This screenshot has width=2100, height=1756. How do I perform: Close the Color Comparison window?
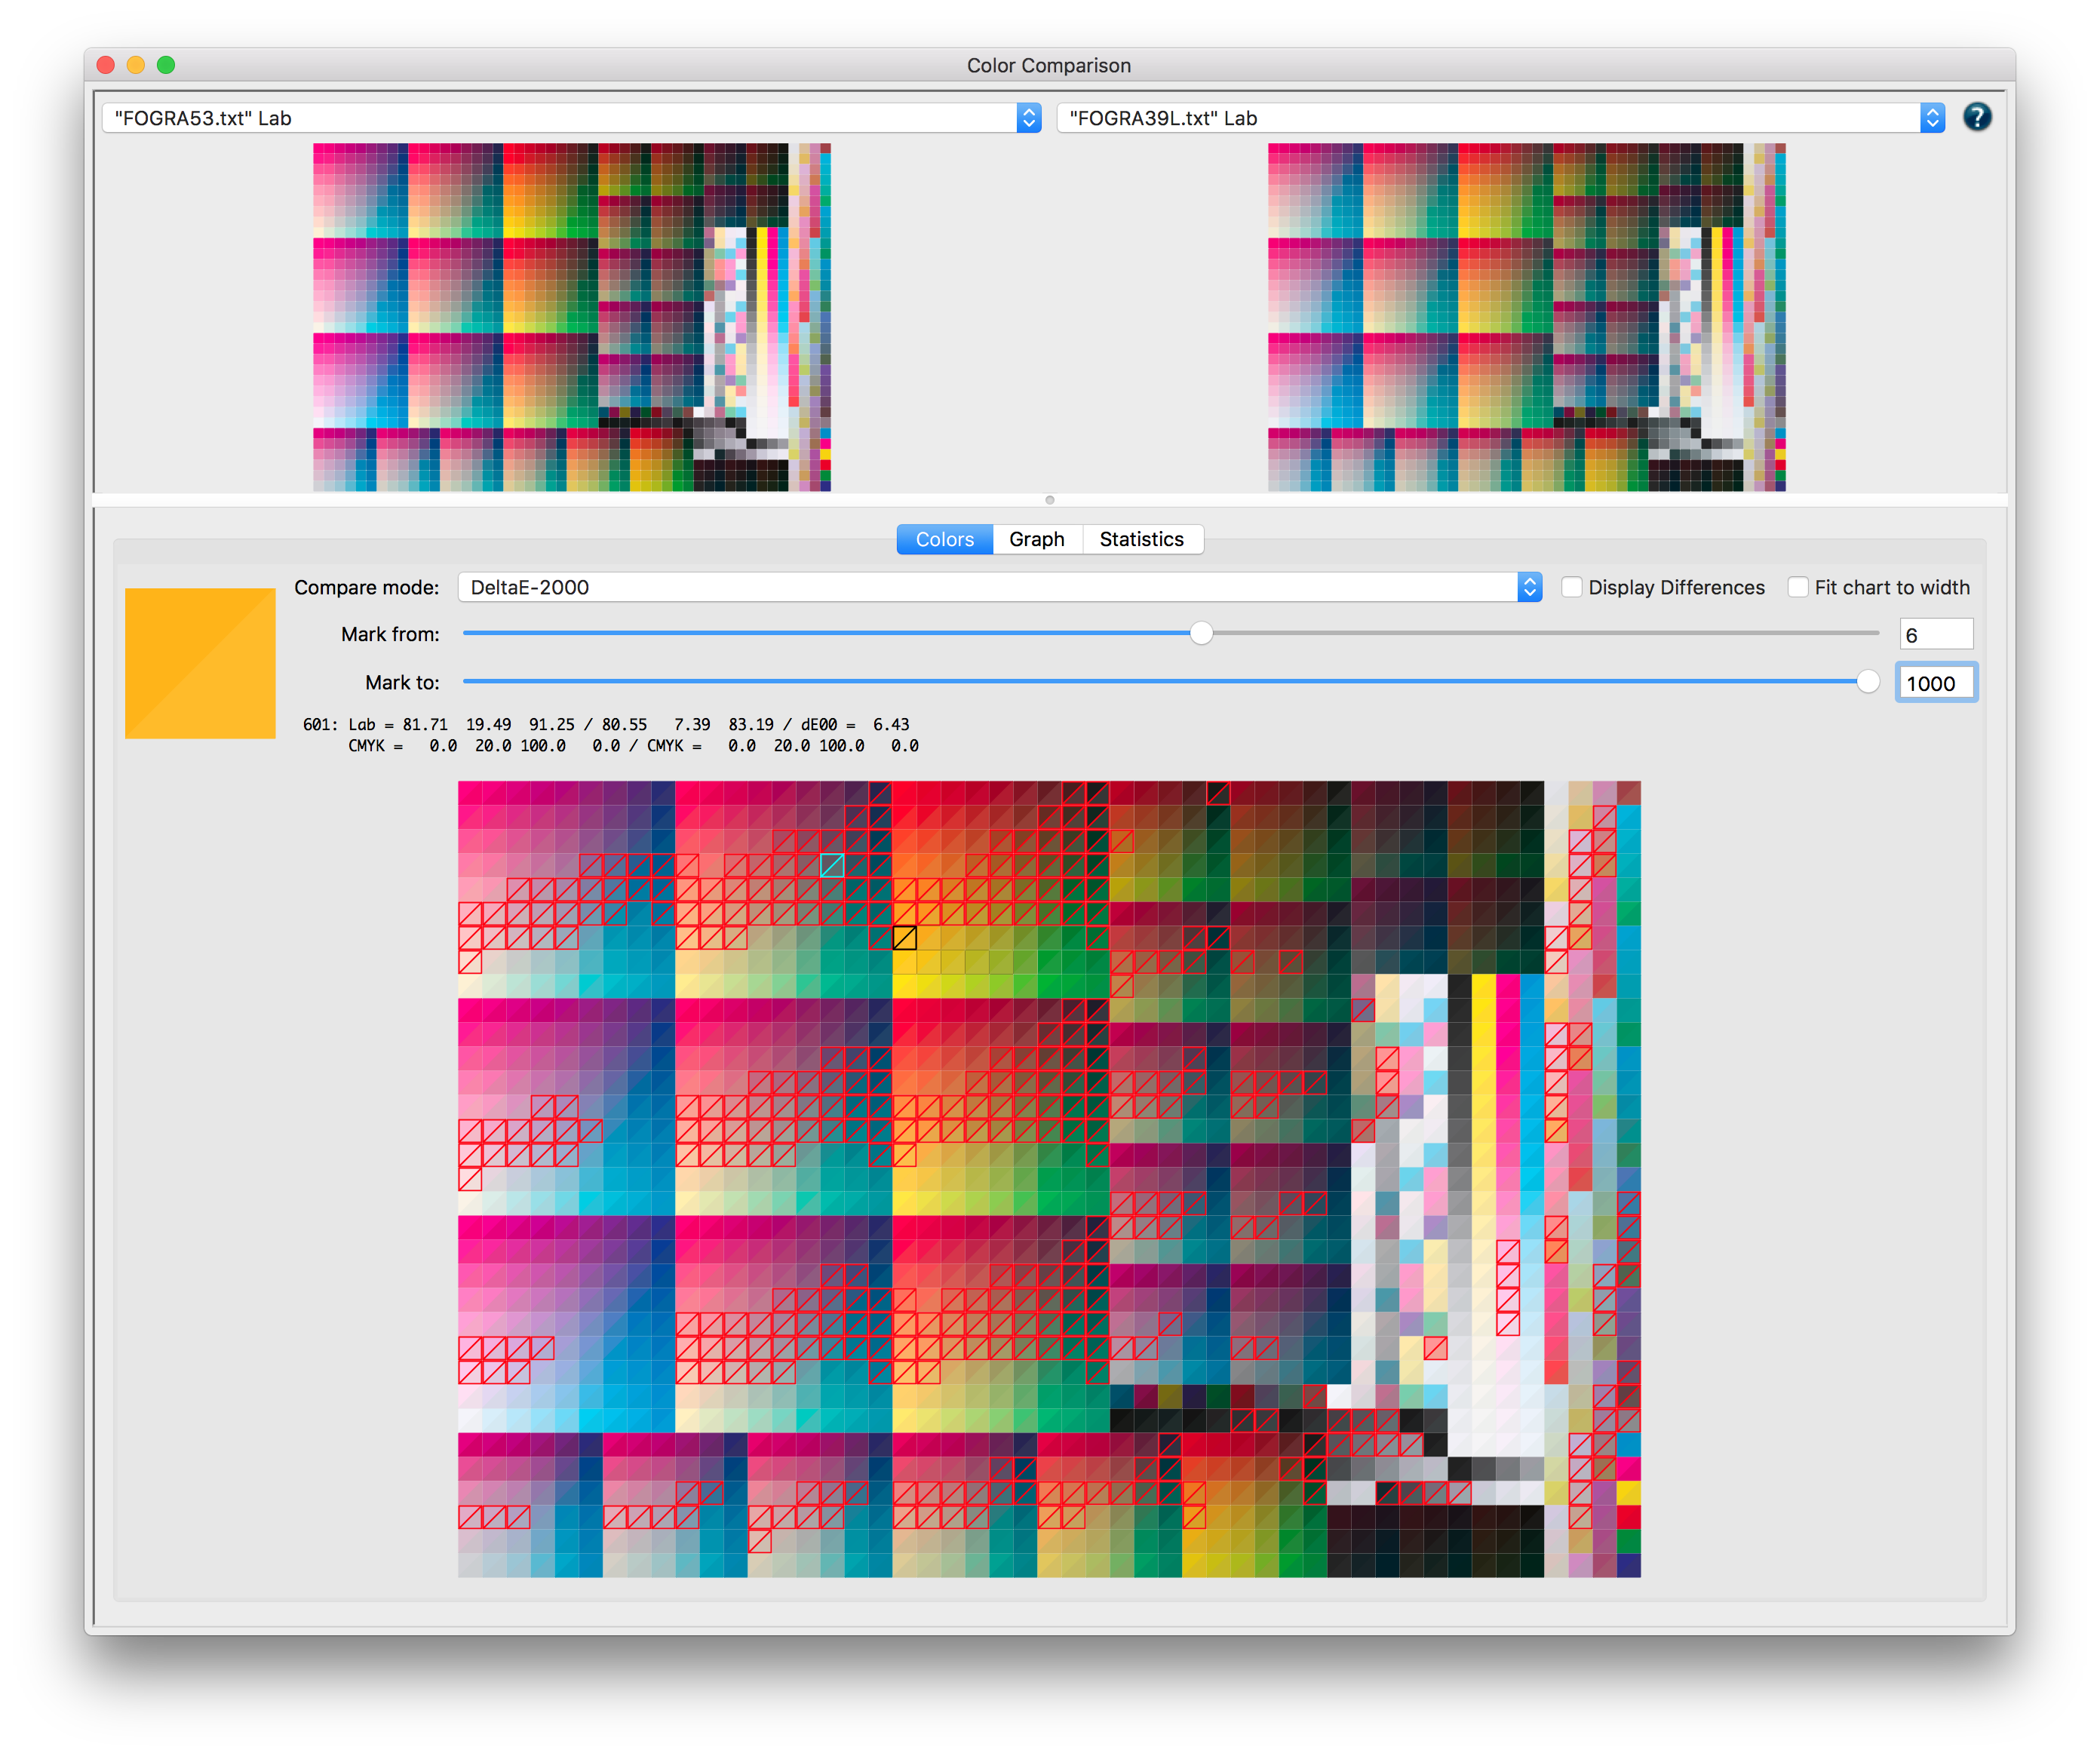106,65
